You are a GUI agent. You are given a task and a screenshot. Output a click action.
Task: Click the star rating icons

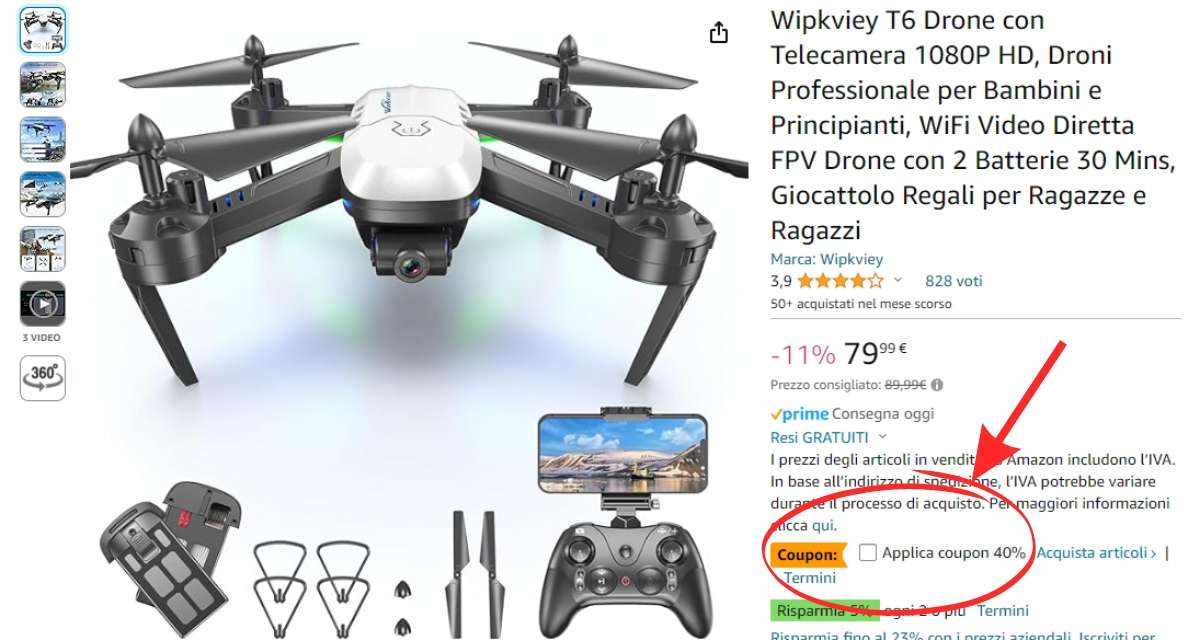840,281
